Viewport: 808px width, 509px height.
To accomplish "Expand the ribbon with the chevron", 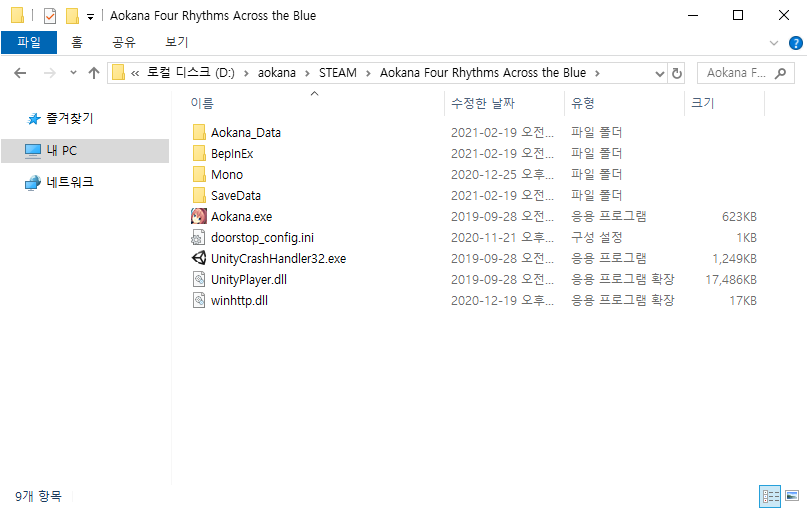I will [x=773, y=43].
